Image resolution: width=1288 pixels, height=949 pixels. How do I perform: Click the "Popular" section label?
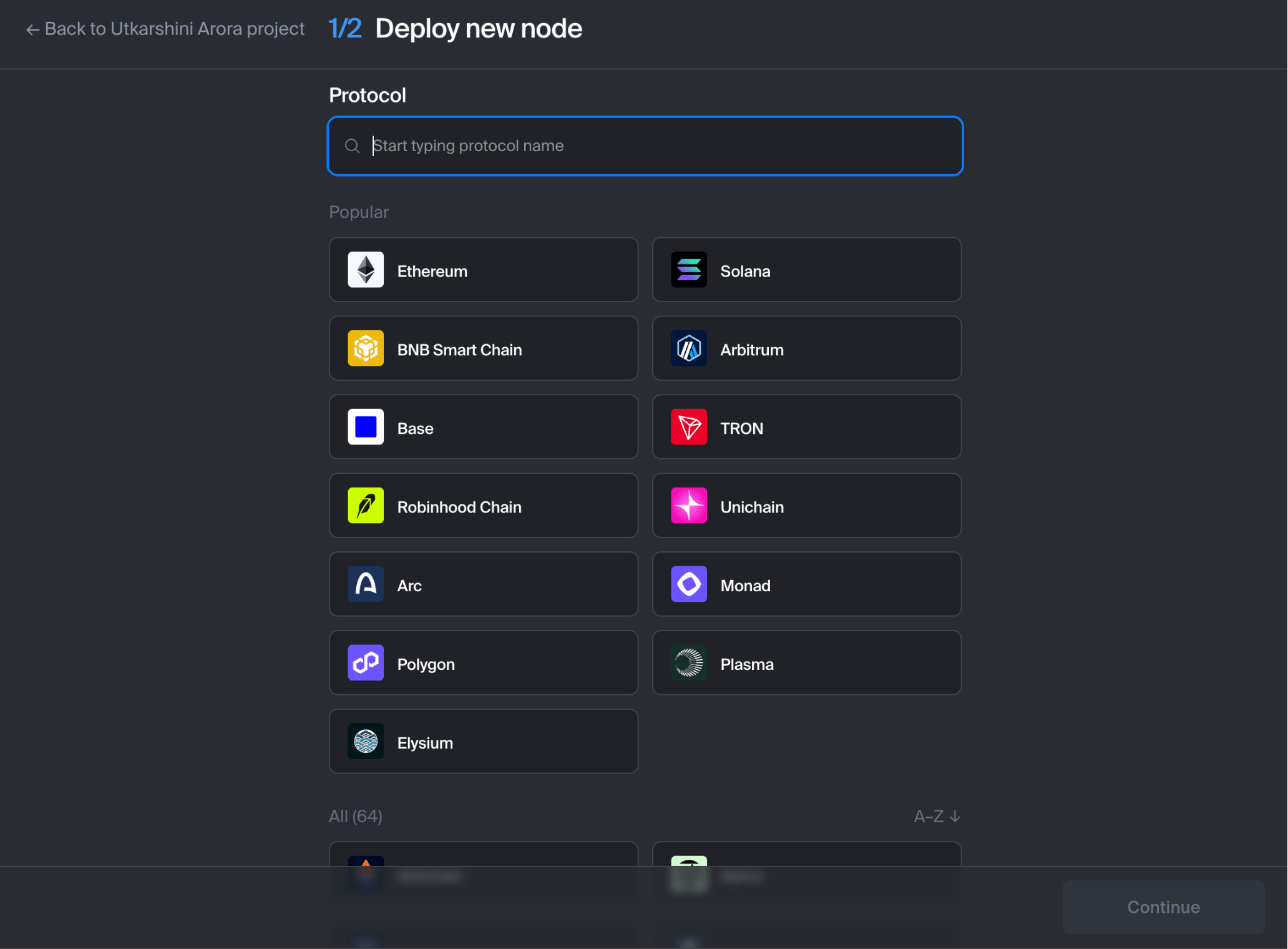point(359,212)
